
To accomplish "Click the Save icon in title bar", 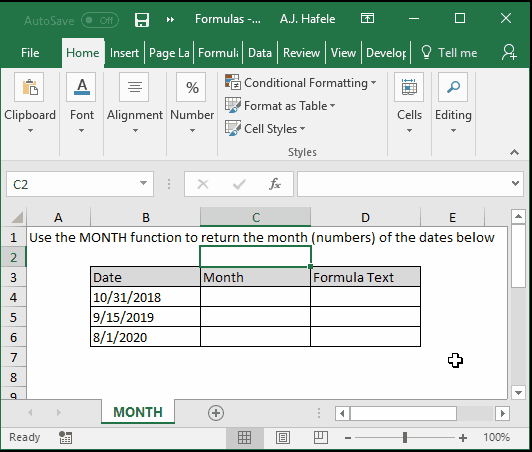I will click(141, 20).
